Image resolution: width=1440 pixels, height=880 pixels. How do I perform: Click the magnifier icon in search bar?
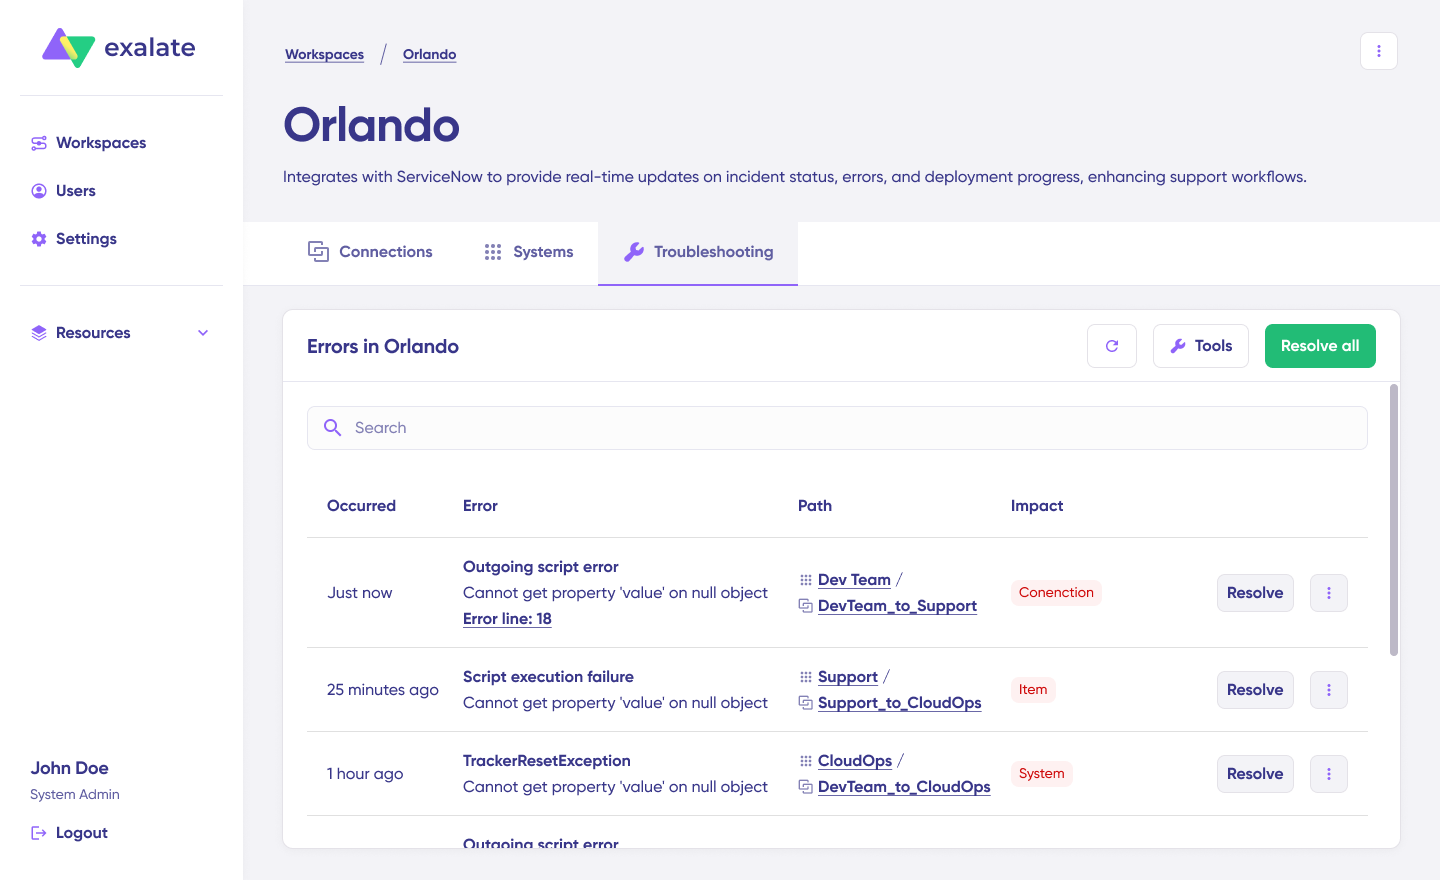click(333, 428)
